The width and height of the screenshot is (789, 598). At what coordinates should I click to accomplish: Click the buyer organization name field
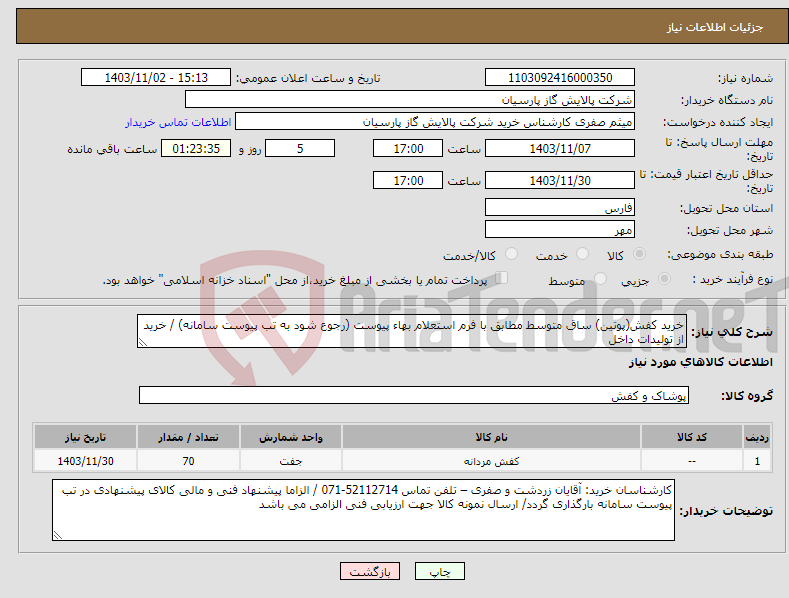click(x=410, y=99)
